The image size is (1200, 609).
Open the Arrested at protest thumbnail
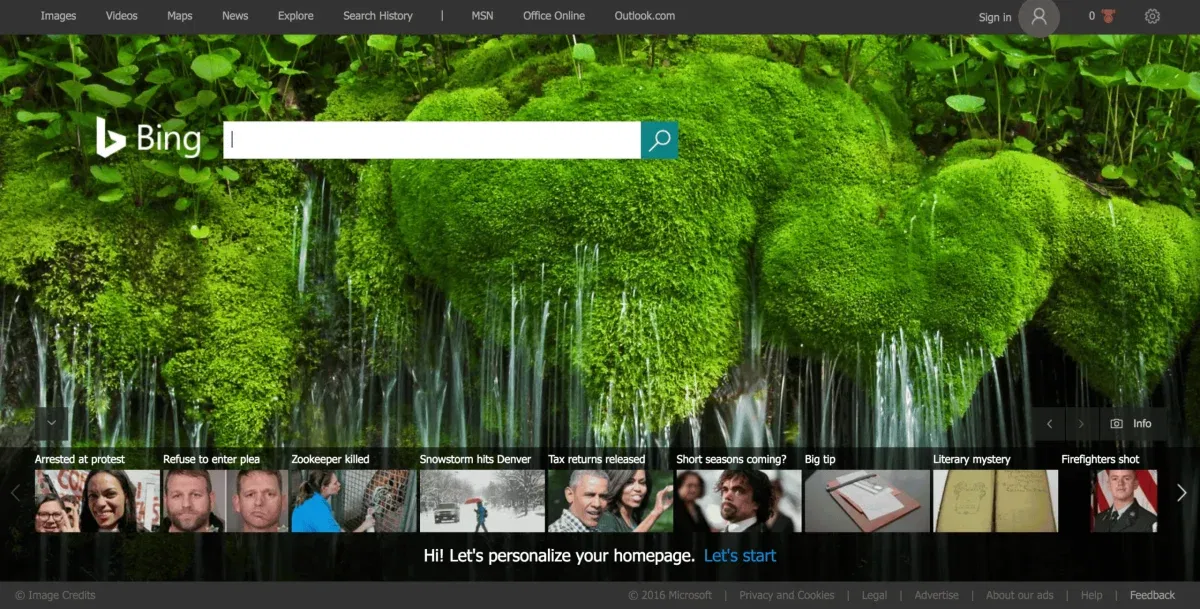(97, 501)
